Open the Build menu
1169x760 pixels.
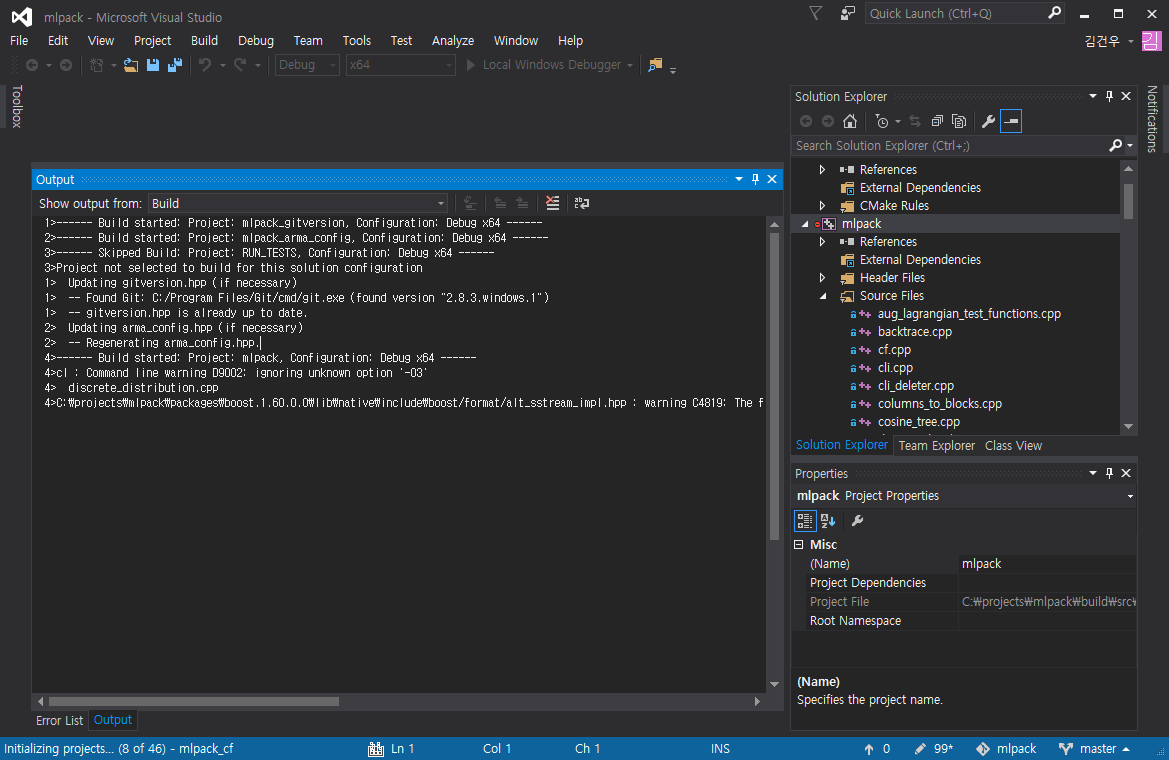(204, 40)
